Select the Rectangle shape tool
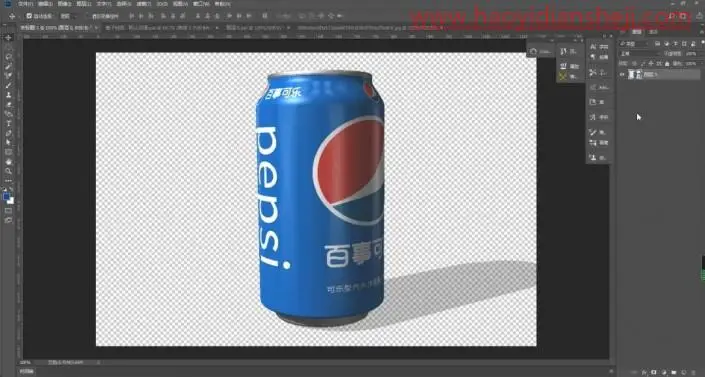Image resolution: width=705 pixels, height=377 pixels. coord(8,152)
